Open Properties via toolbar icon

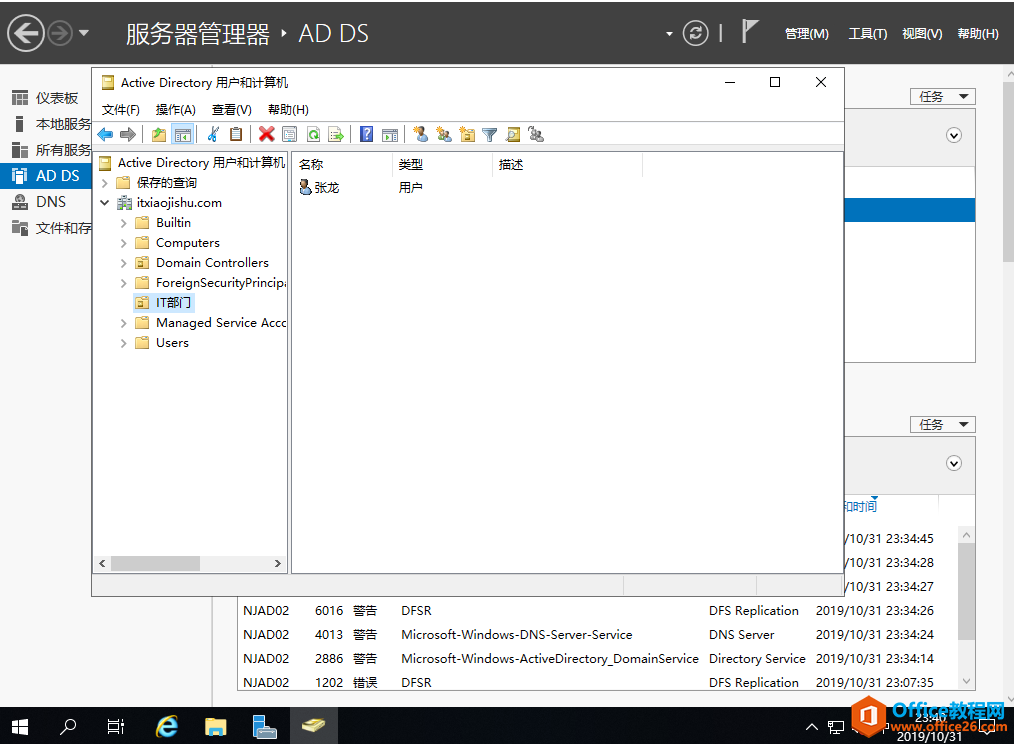click(x=290, y=135)
